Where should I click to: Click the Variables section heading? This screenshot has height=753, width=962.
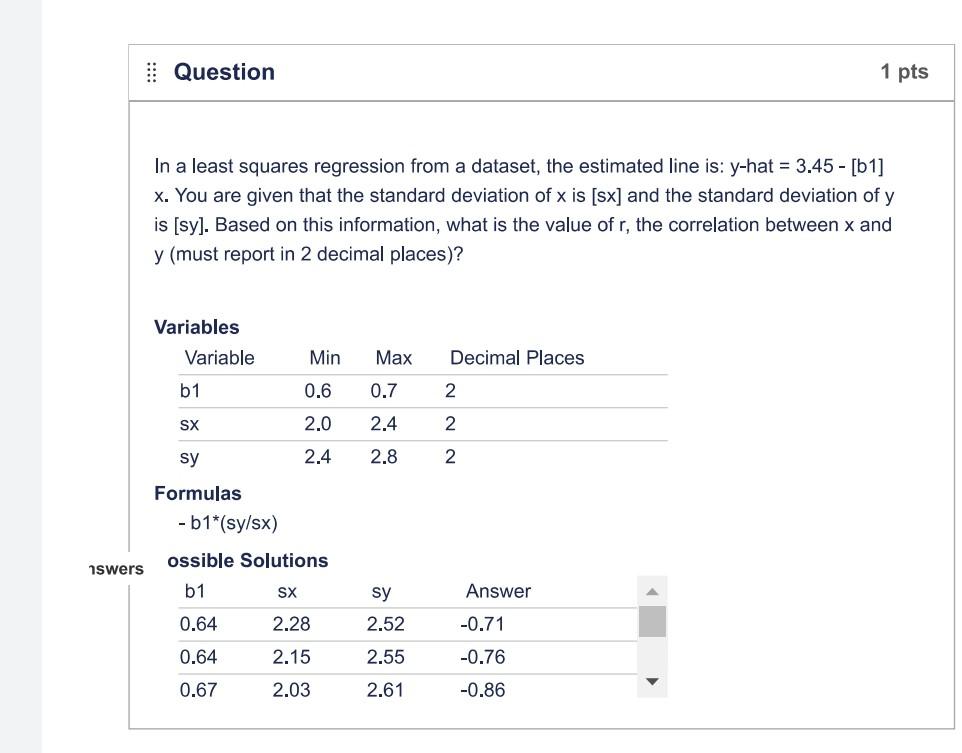pyautogui.click(x=196, y=327)
